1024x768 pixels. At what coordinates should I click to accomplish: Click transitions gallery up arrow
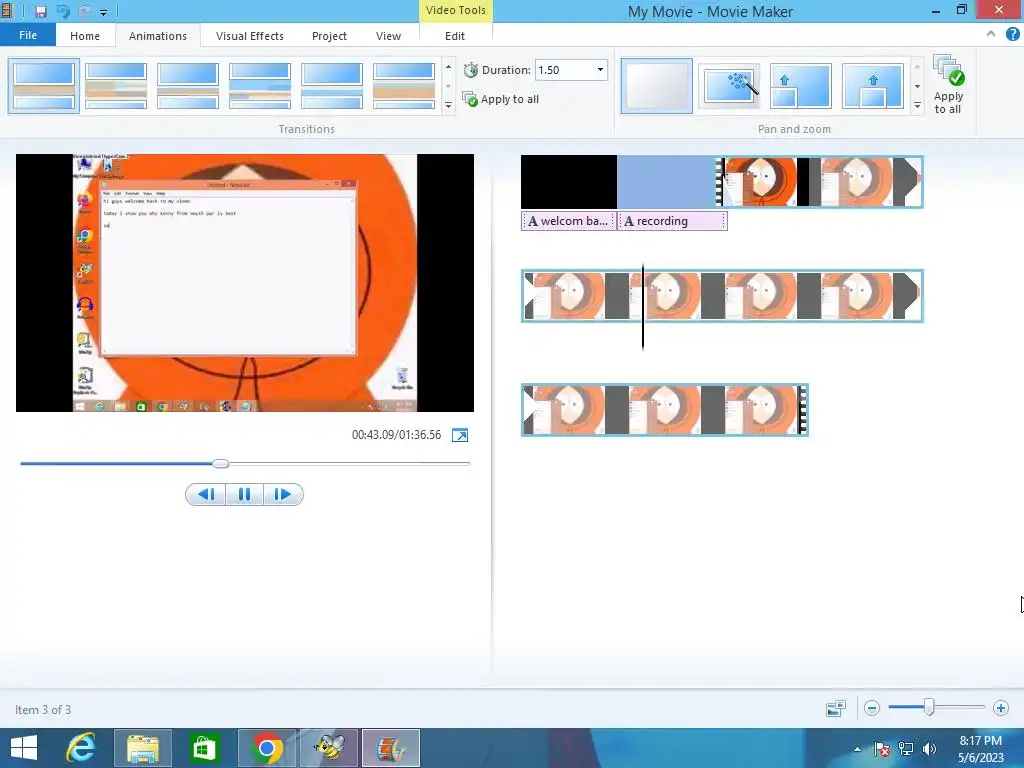448,67
